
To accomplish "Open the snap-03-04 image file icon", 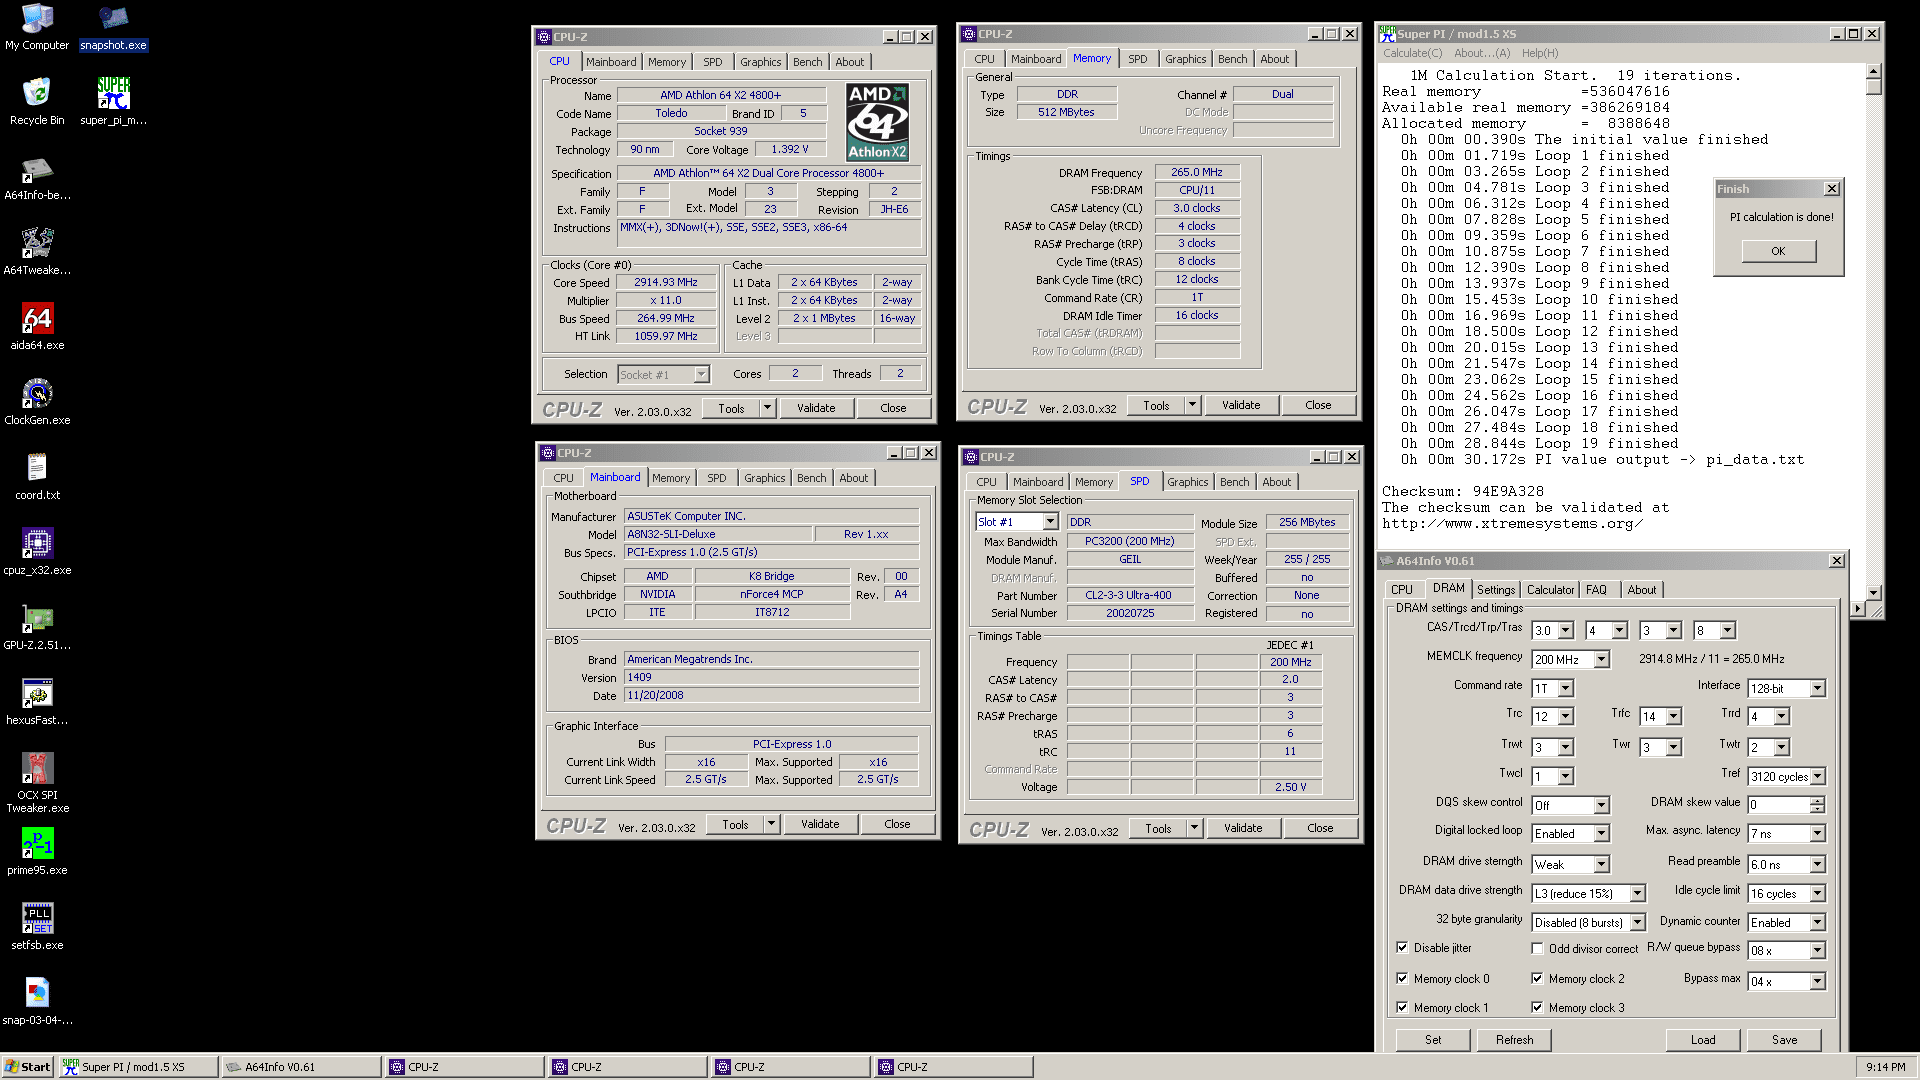I will click(37, 1002).
